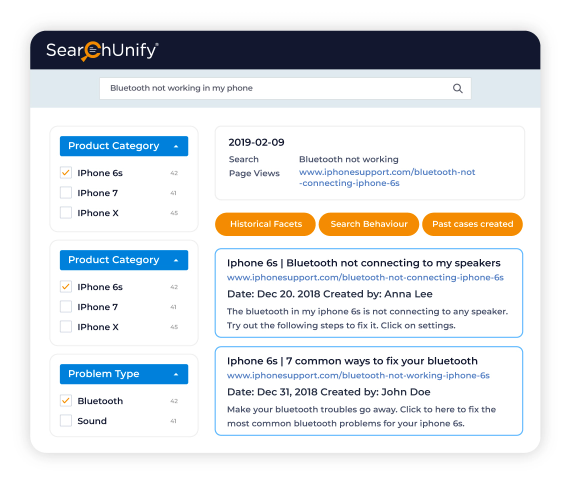Focus the Bluetooth not working search field

coord(285,88)
